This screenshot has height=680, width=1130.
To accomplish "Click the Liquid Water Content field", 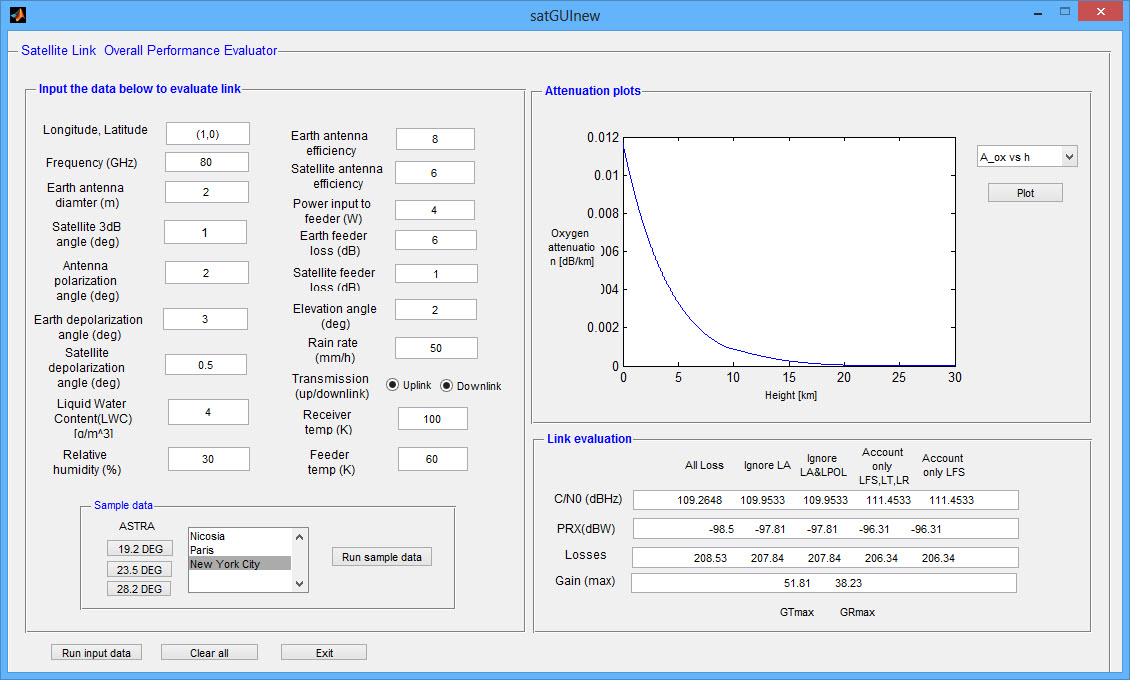I will click(208, 412).
